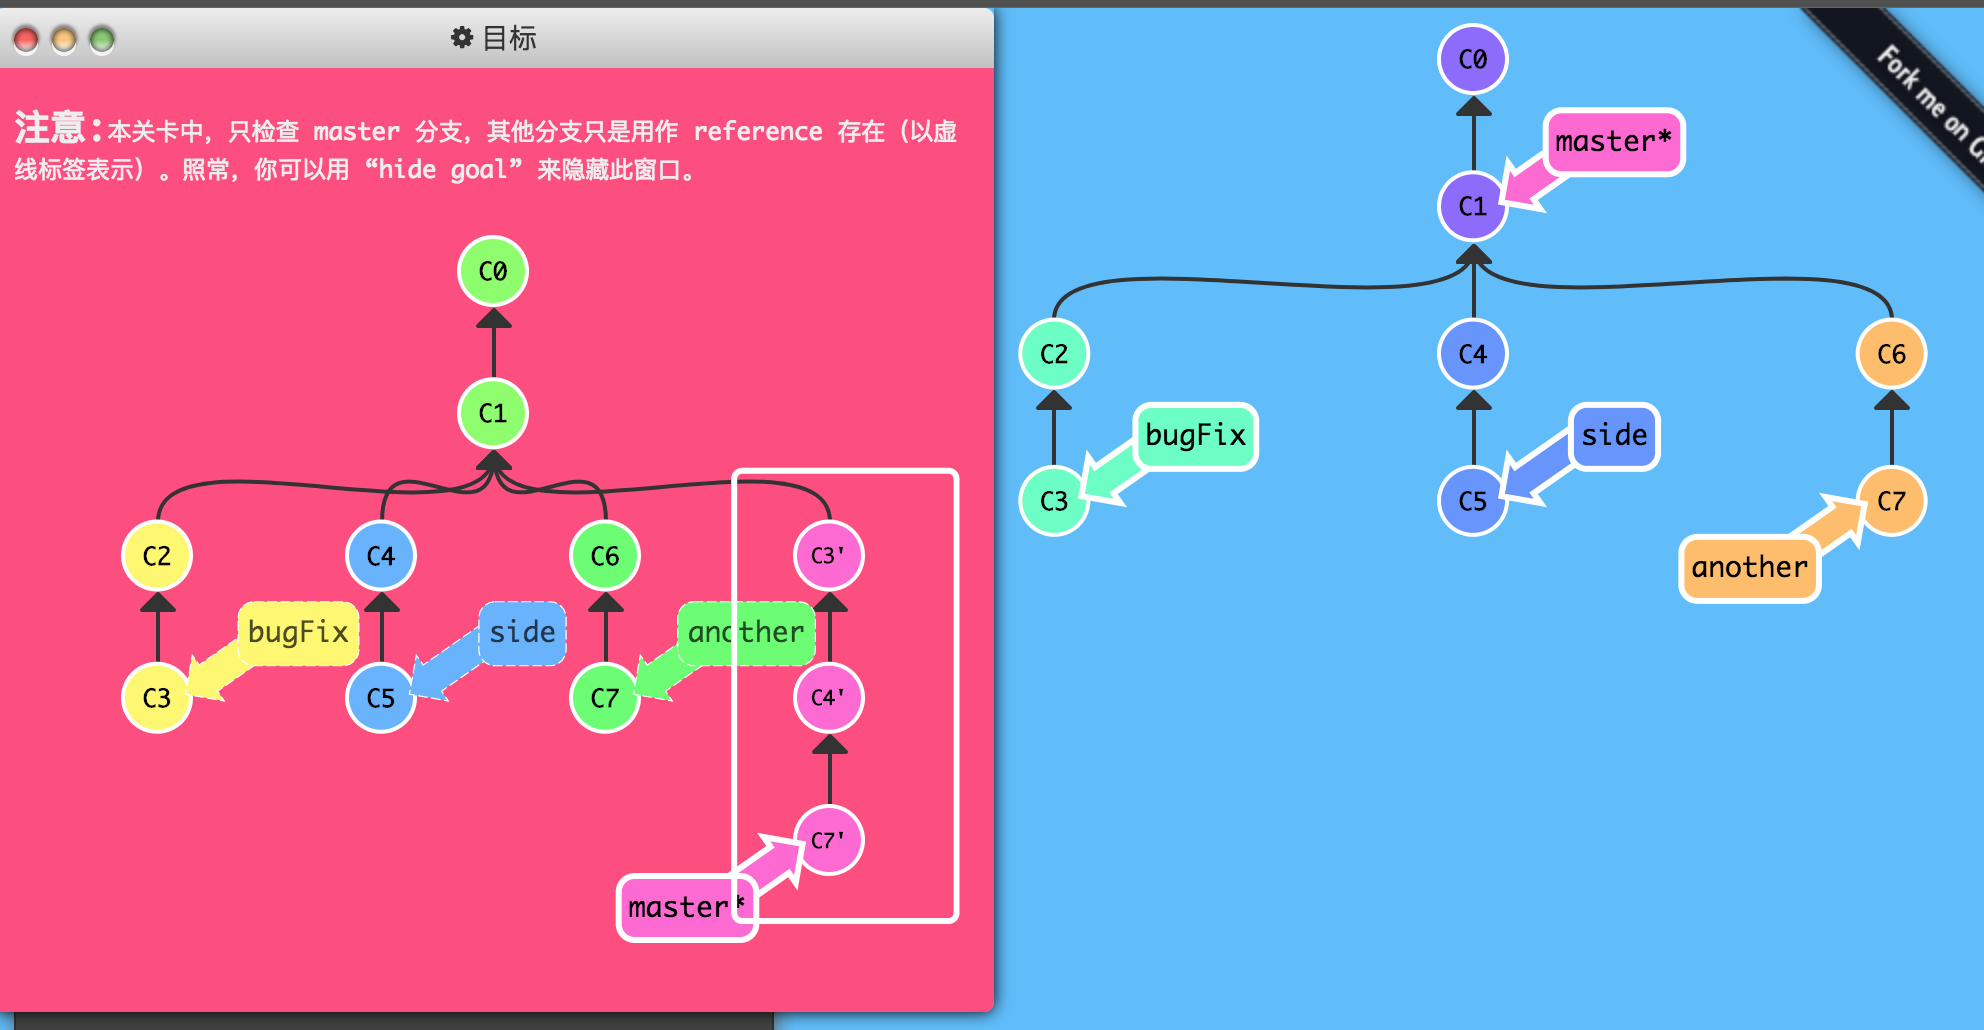Click the blue side label in goal window
This screenshot has height=1030, width=1984.
click(x=522, y=633)
